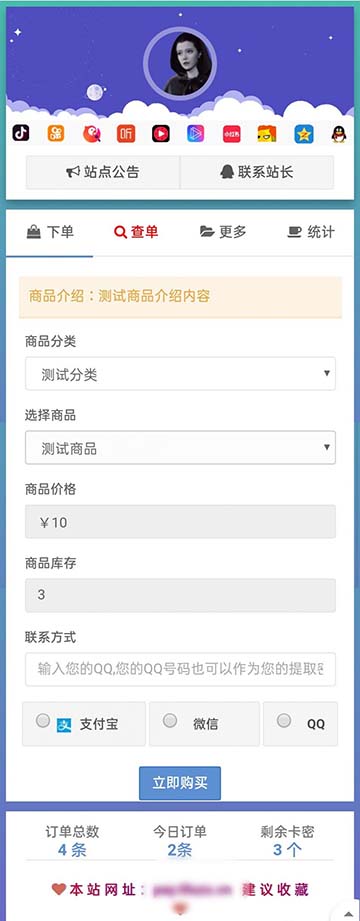Viewport: 360px width, 921px height.
Task: Select the 支付宝 payment radio button
Action: pos(43,721)
